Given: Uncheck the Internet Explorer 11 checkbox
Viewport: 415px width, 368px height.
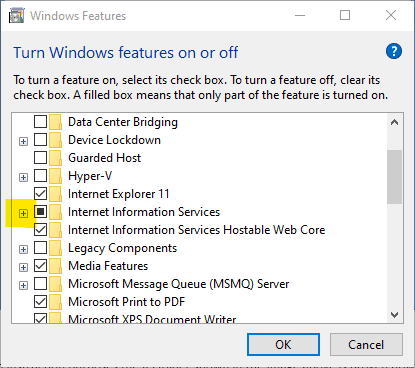Looking at the screenshot, I should click(40, 194).
